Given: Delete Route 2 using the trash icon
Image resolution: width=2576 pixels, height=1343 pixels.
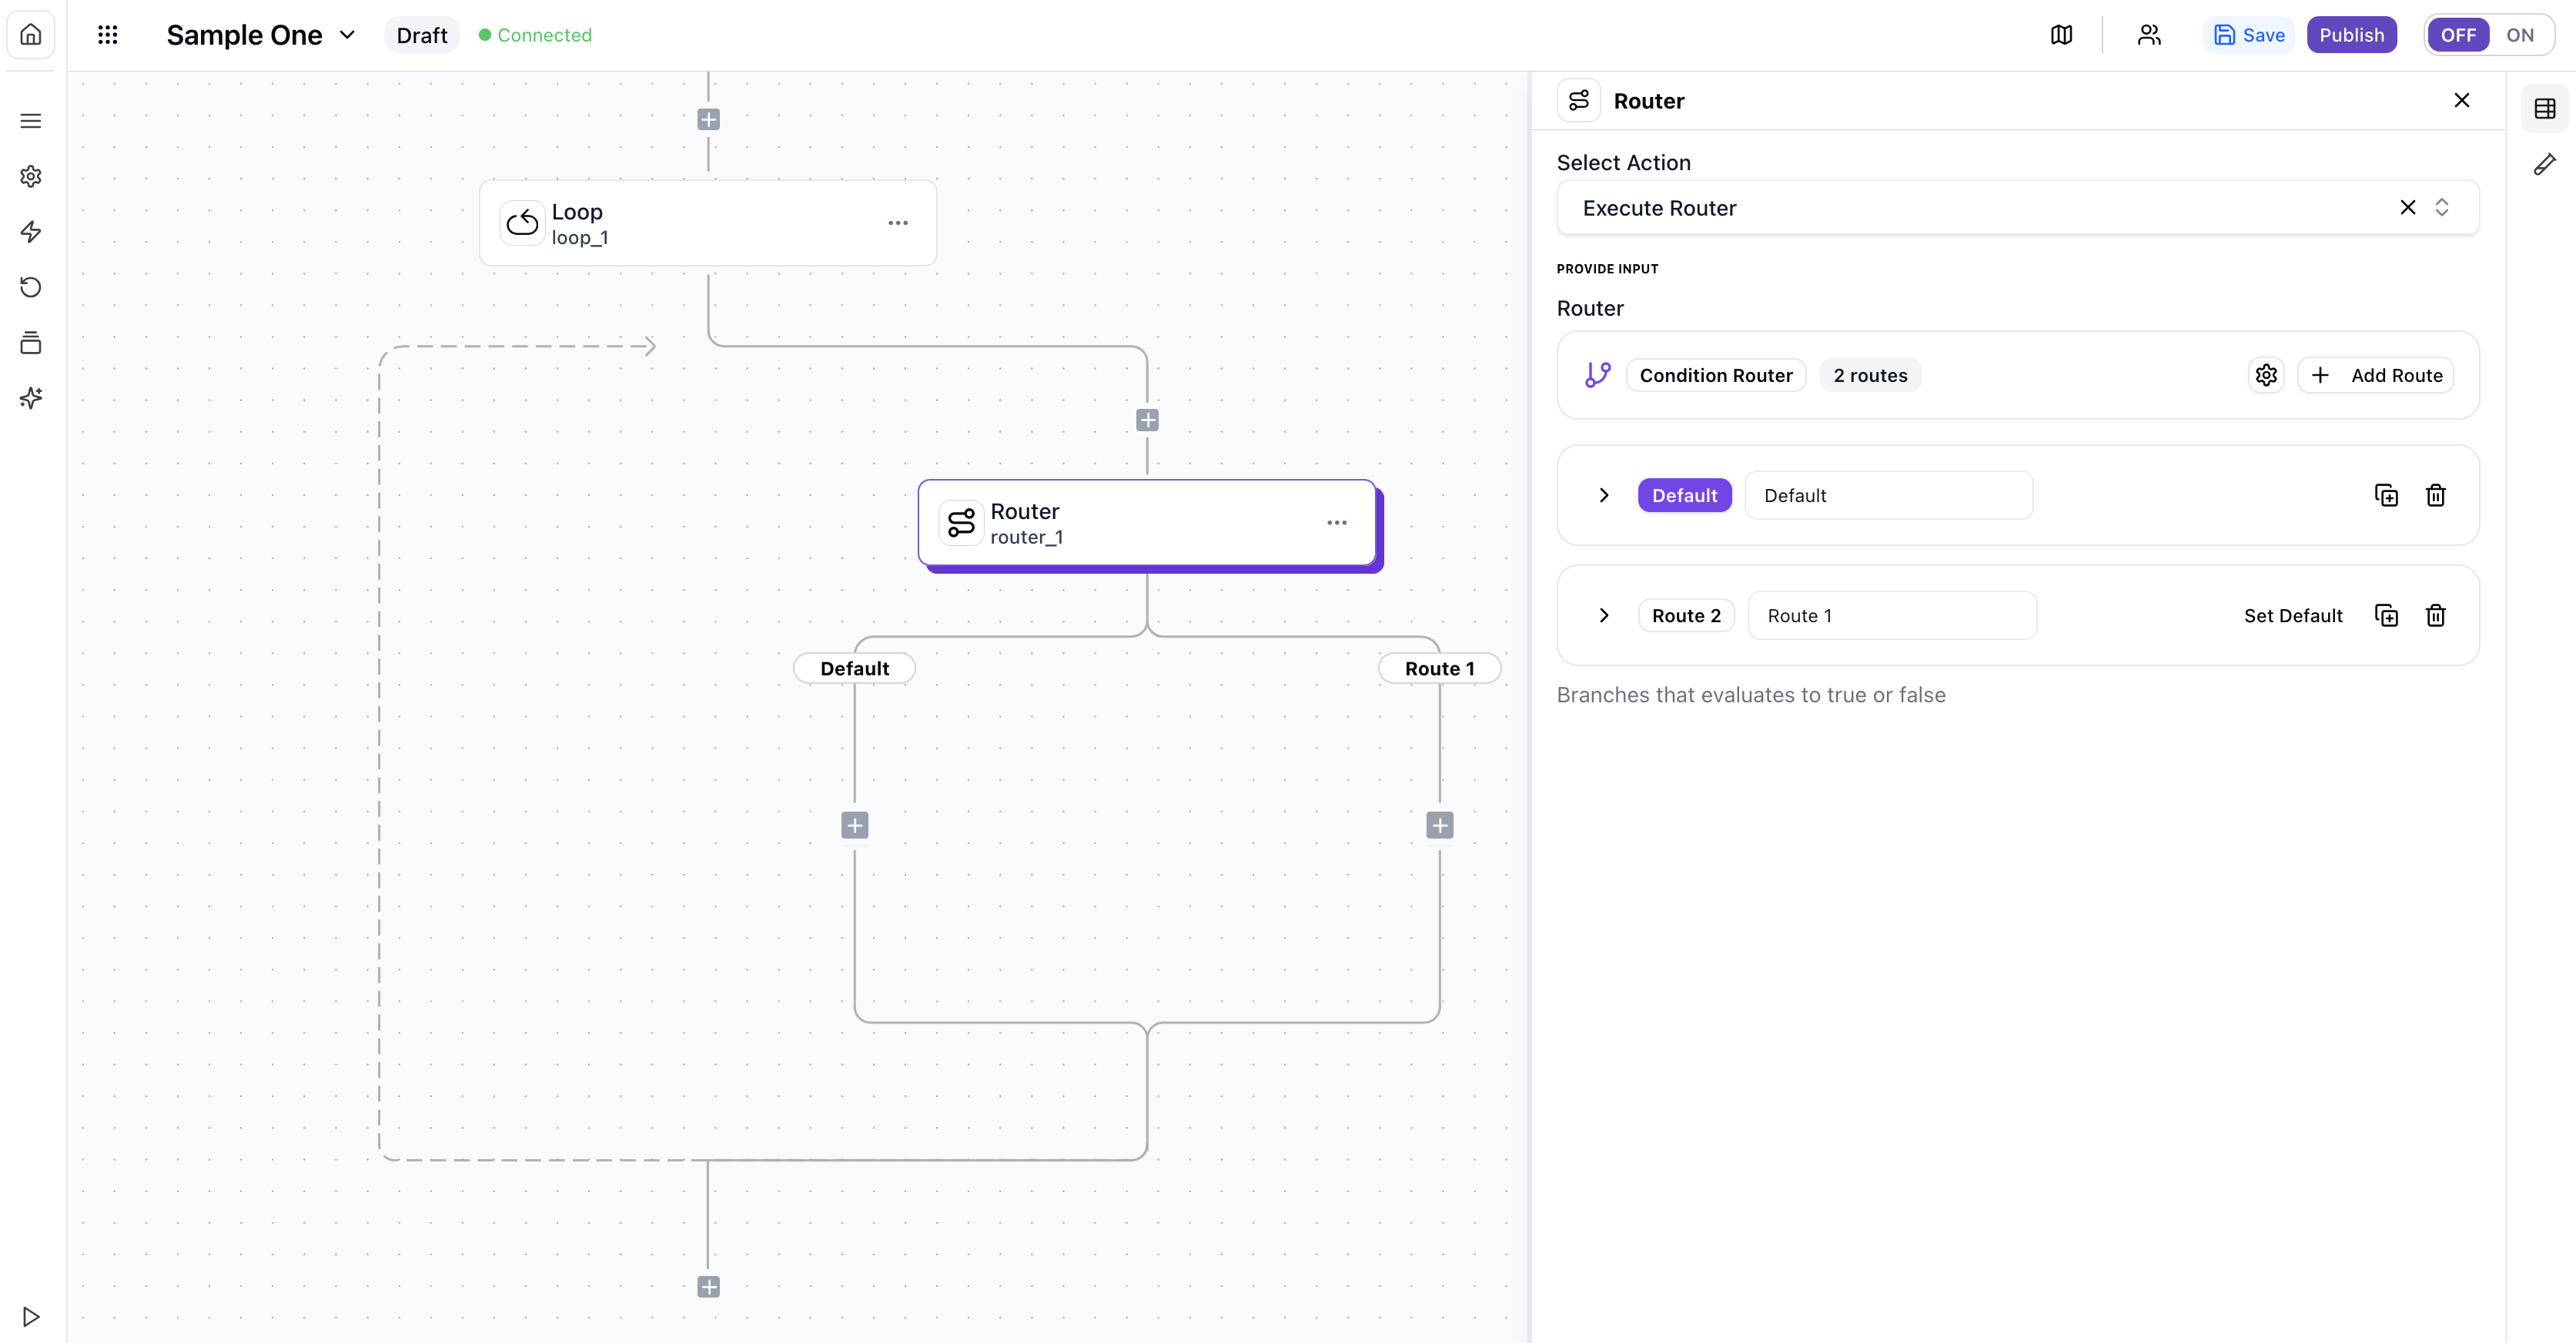Looking at the screenshot, I should pos(2435,615).
